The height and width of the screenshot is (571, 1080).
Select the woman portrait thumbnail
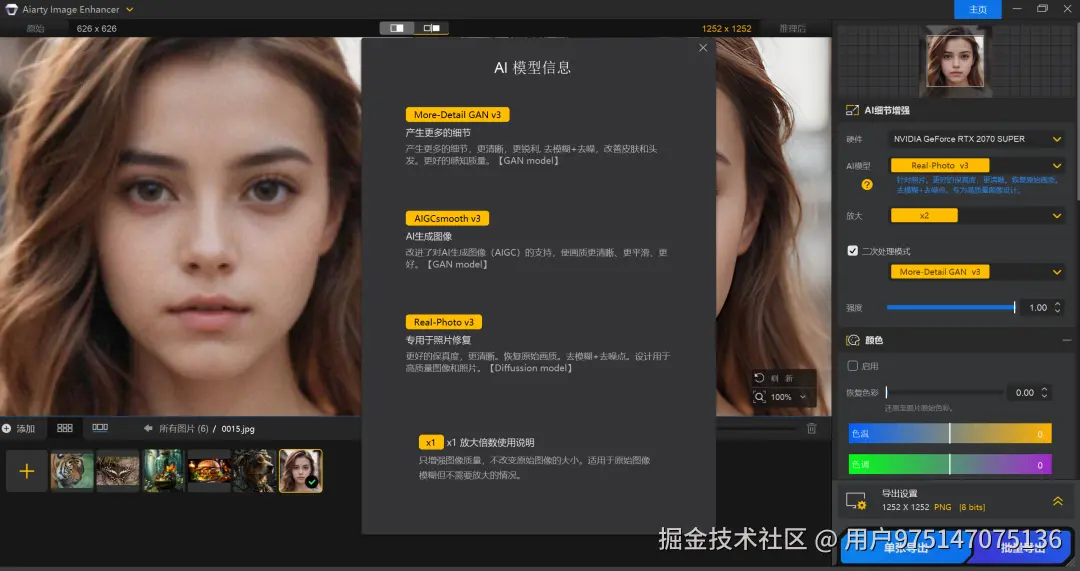click(300, 470)
